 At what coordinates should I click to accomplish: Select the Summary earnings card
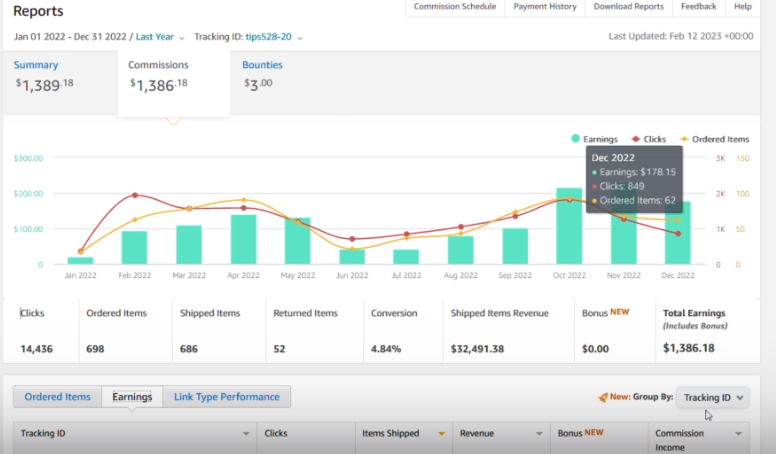pyautogui.click(x=59, y=82)
